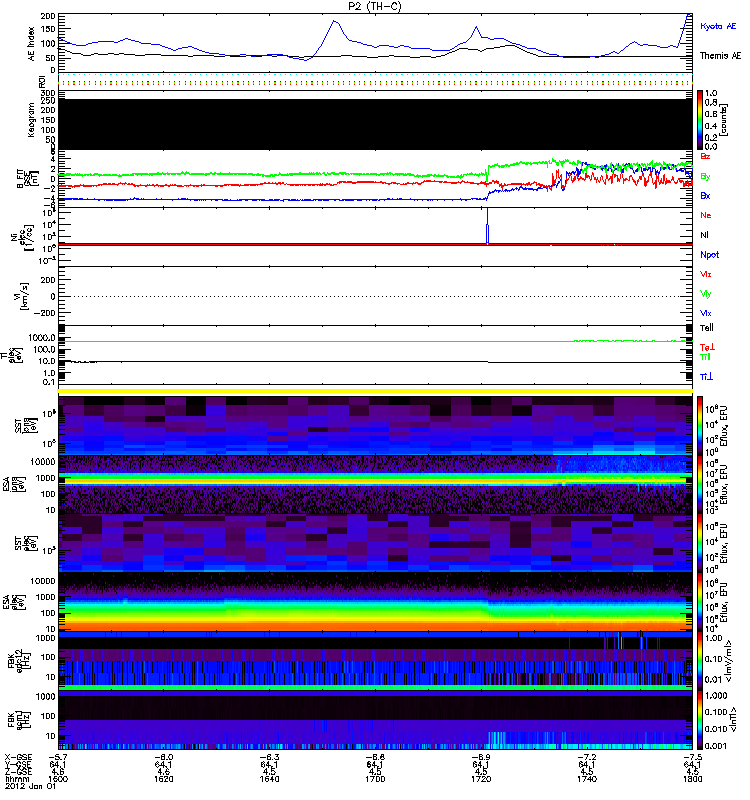Click the Keogram counts color bar
Viewport: 750px width, 800px height.
pyautogui.click(x=700, y=120)
